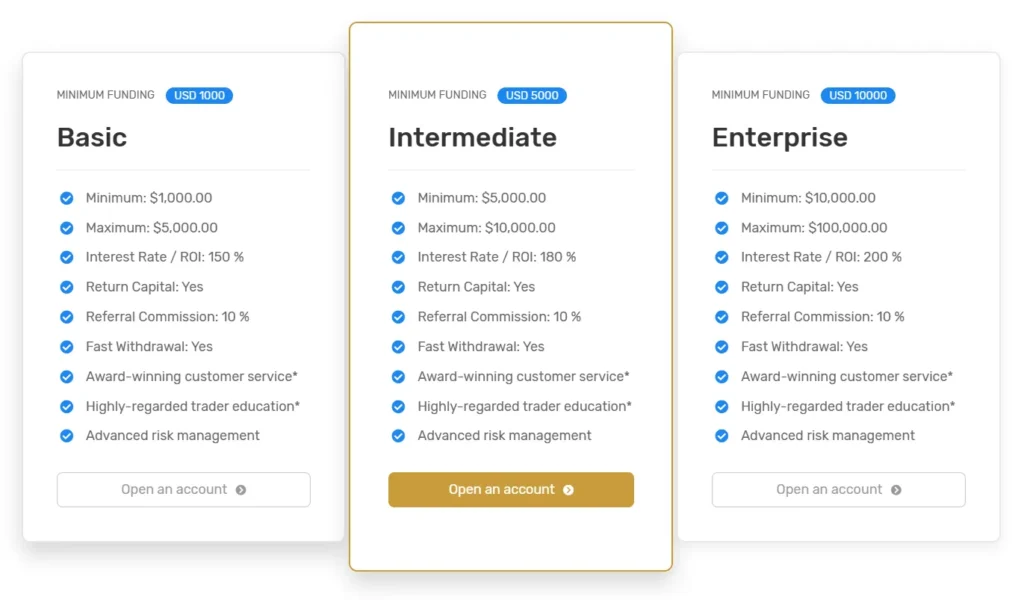Select the Enterprise plan title
Viewport: 1024px width, 600px height.
[779, 137]
